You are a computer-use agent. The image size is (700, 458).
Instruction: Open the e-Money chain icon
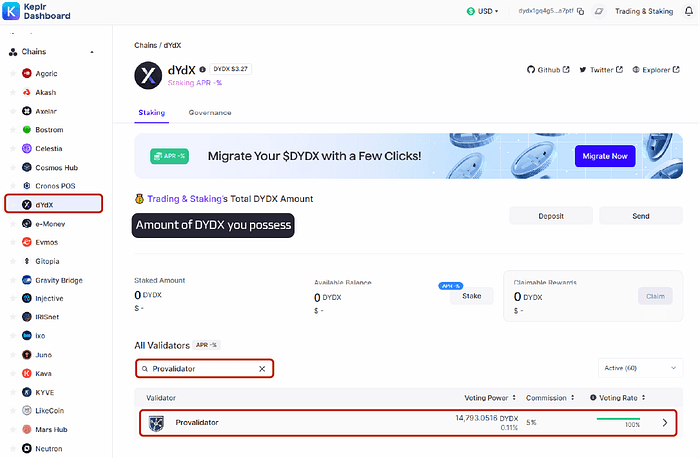point(27,224)
